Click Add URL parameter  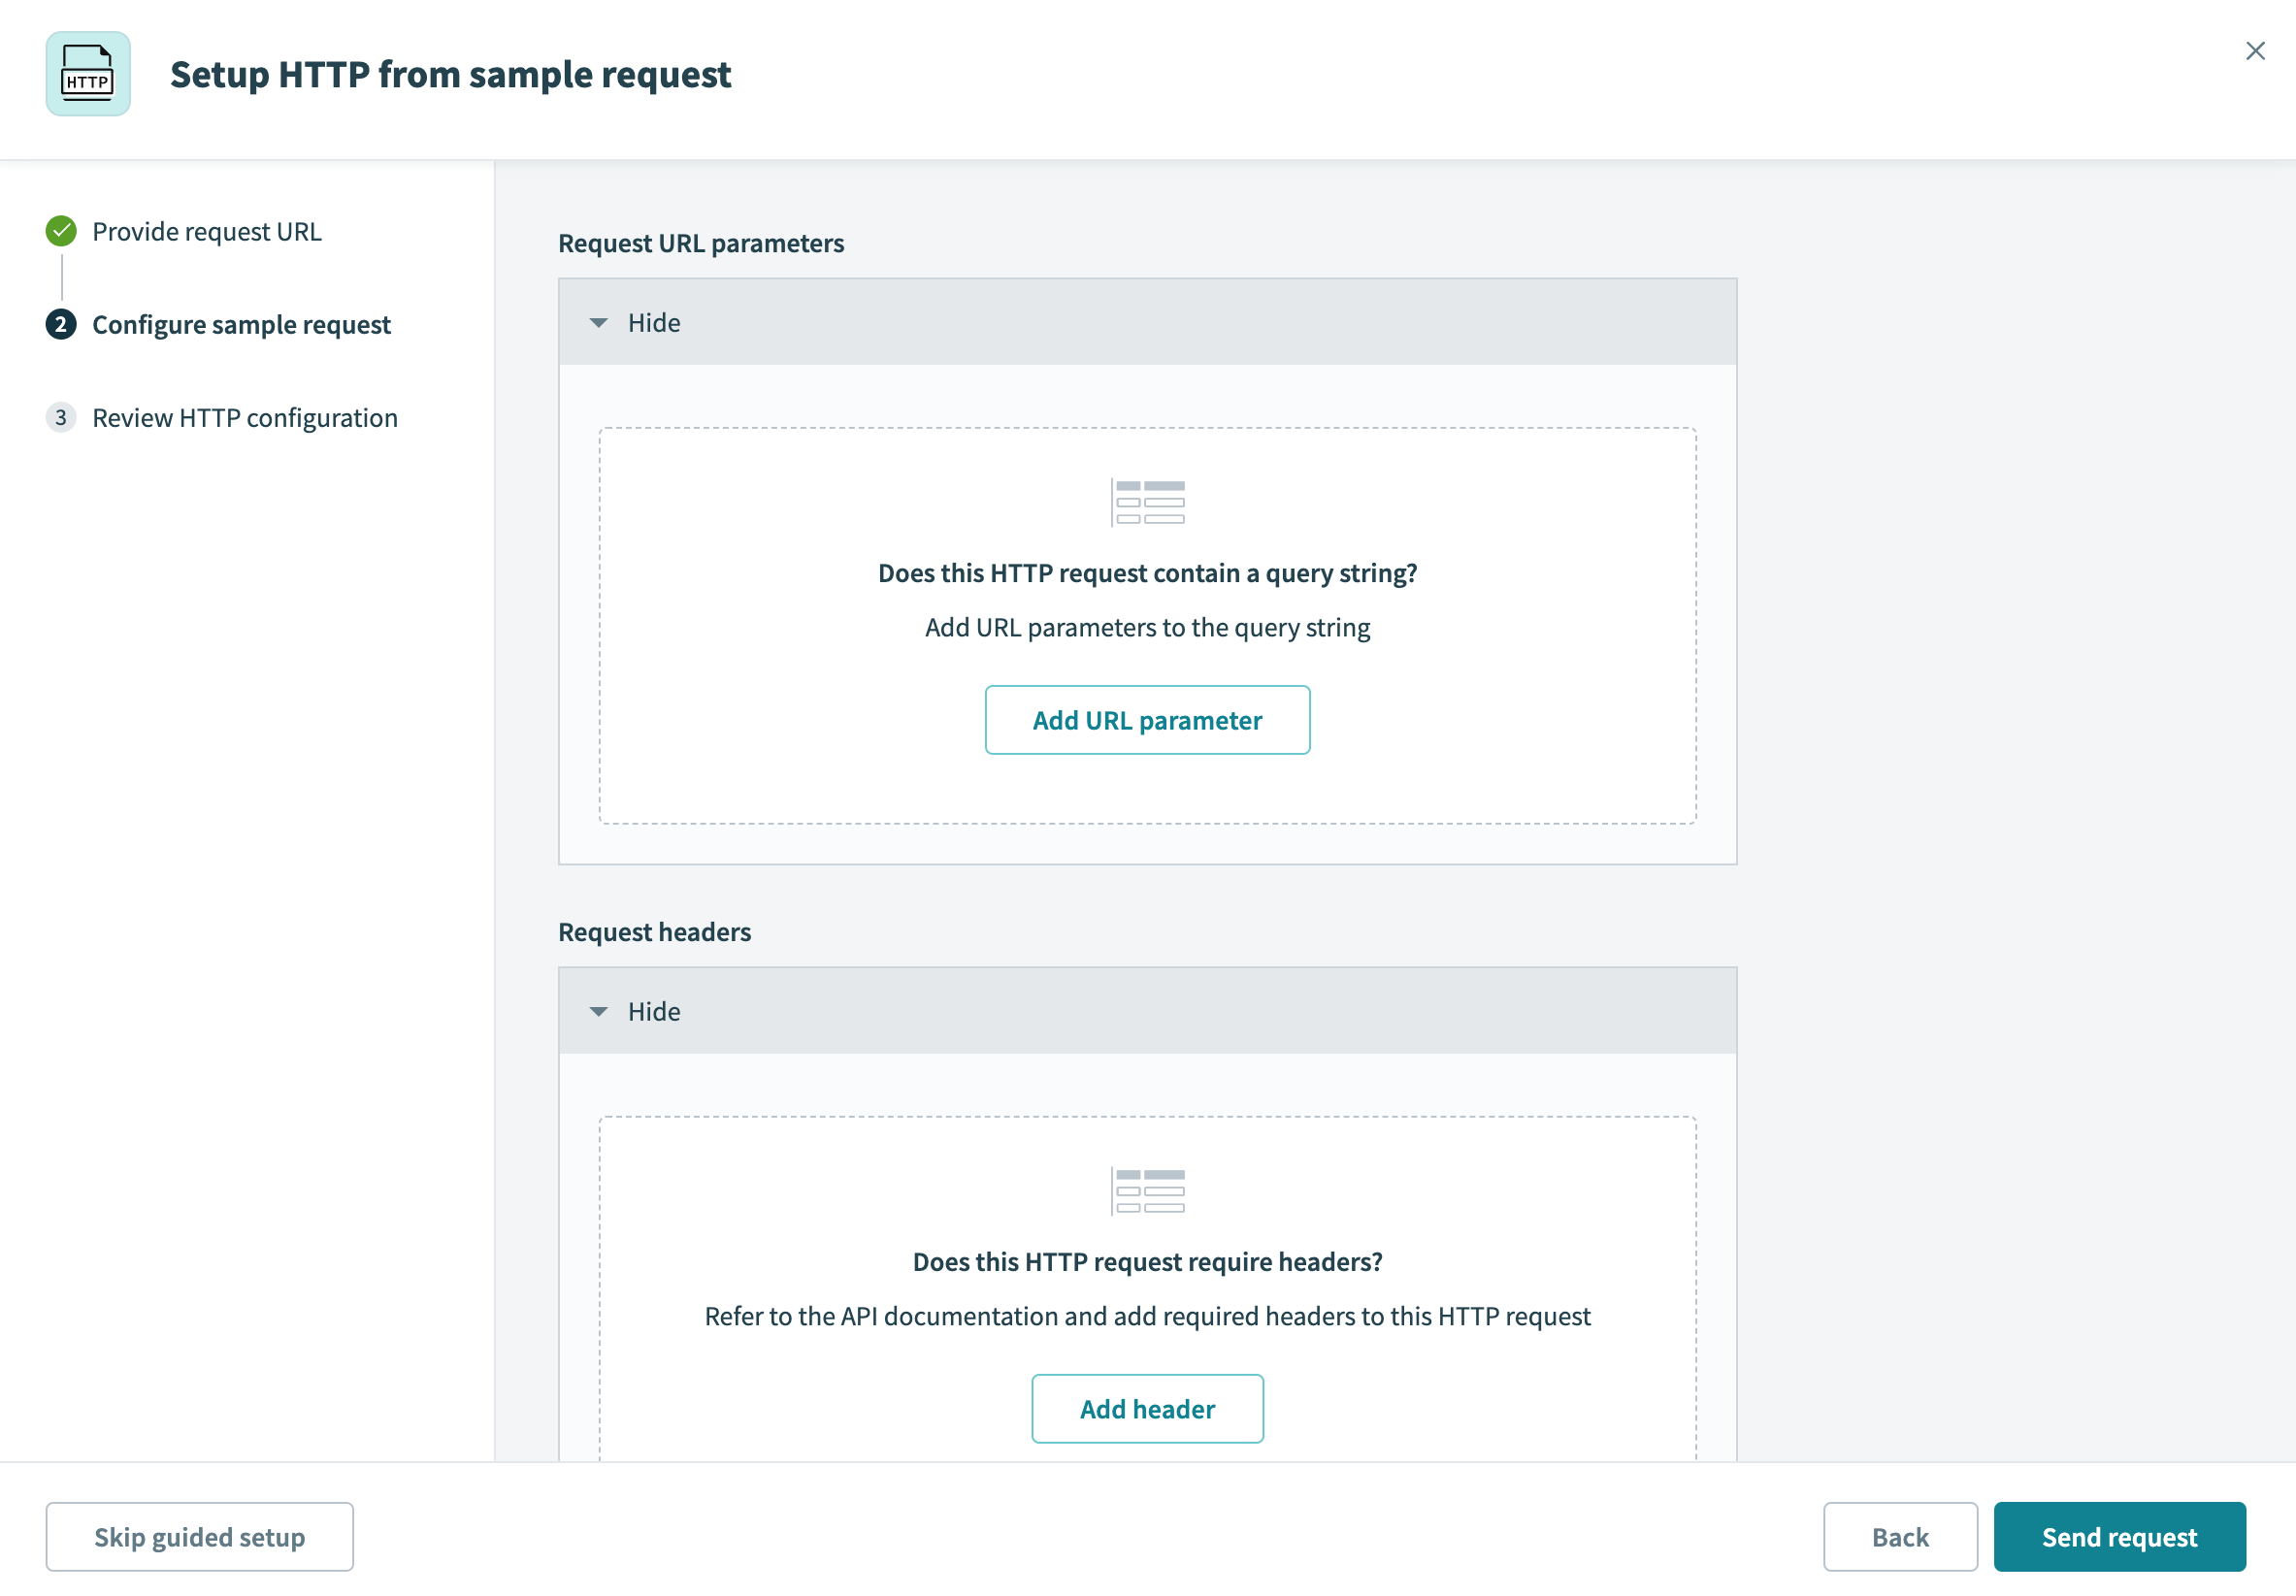(1147, 719)
